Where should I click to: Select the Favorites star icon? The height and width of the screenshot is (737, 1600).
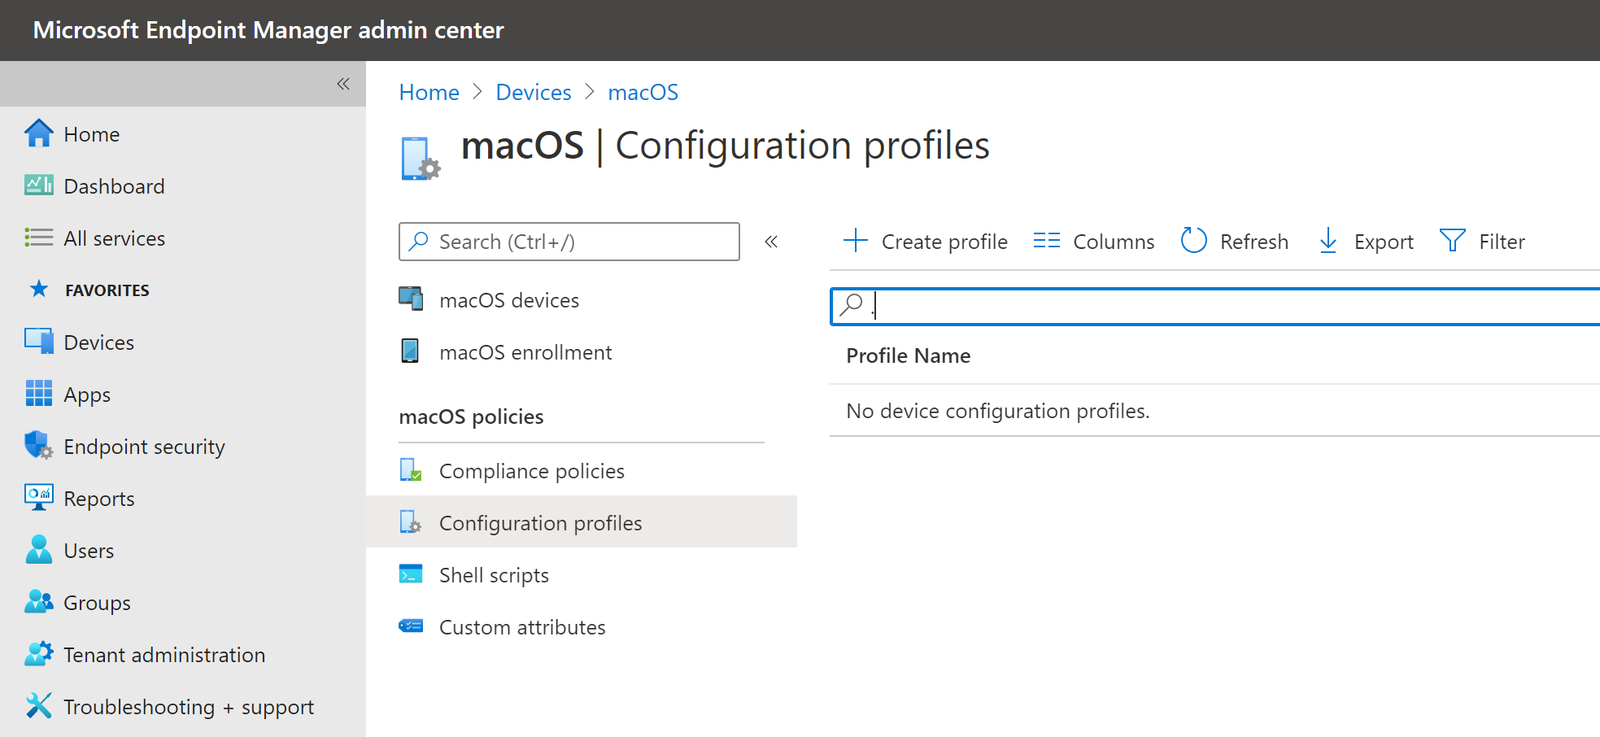pos(39,289)
